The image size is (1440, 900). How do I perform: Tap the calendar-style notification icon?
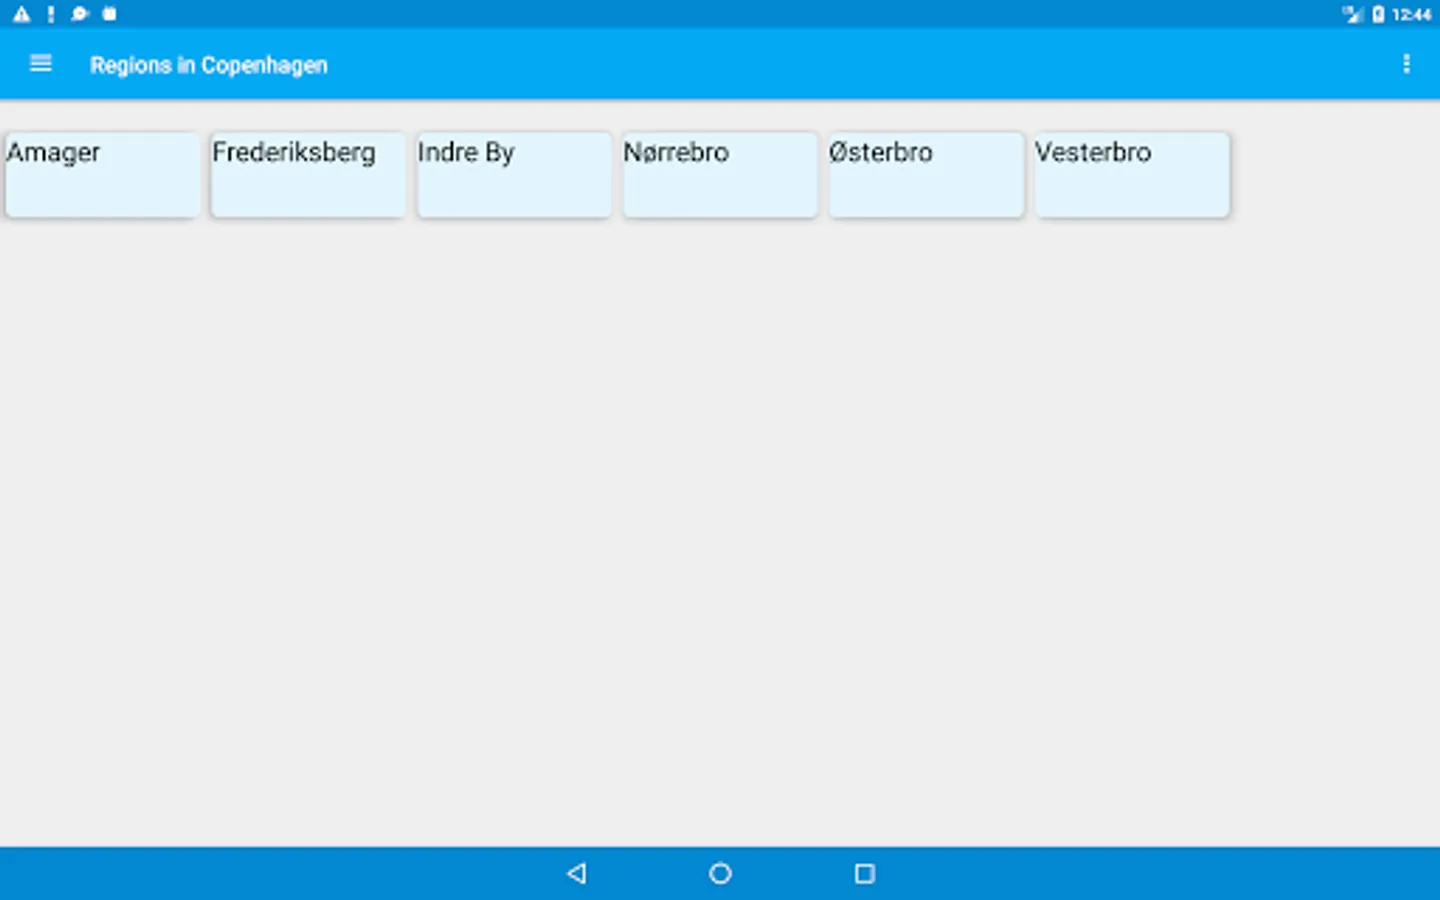click(x=109, y=14)
